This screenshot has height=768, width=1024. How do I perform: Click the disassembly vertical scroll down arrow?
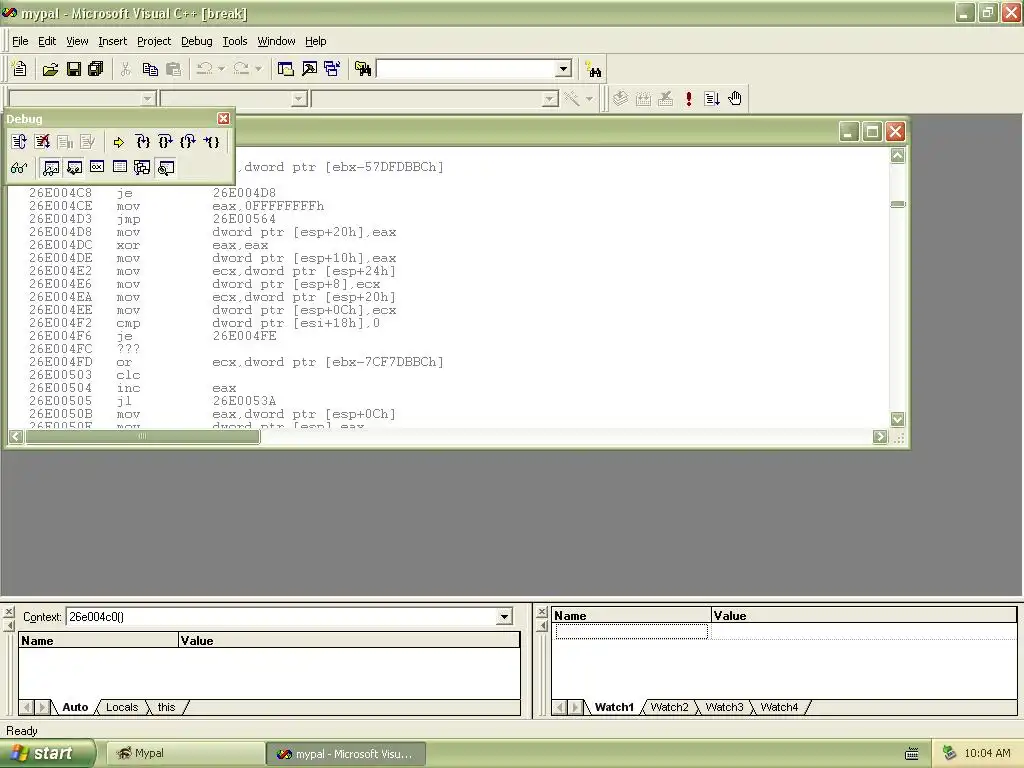tap(898, 419)
